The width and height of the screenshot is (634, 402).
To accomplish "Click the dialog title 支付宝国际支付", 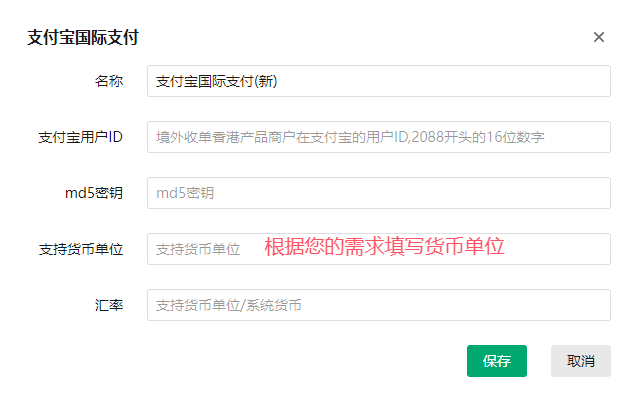I will click(x=83, y=37).
